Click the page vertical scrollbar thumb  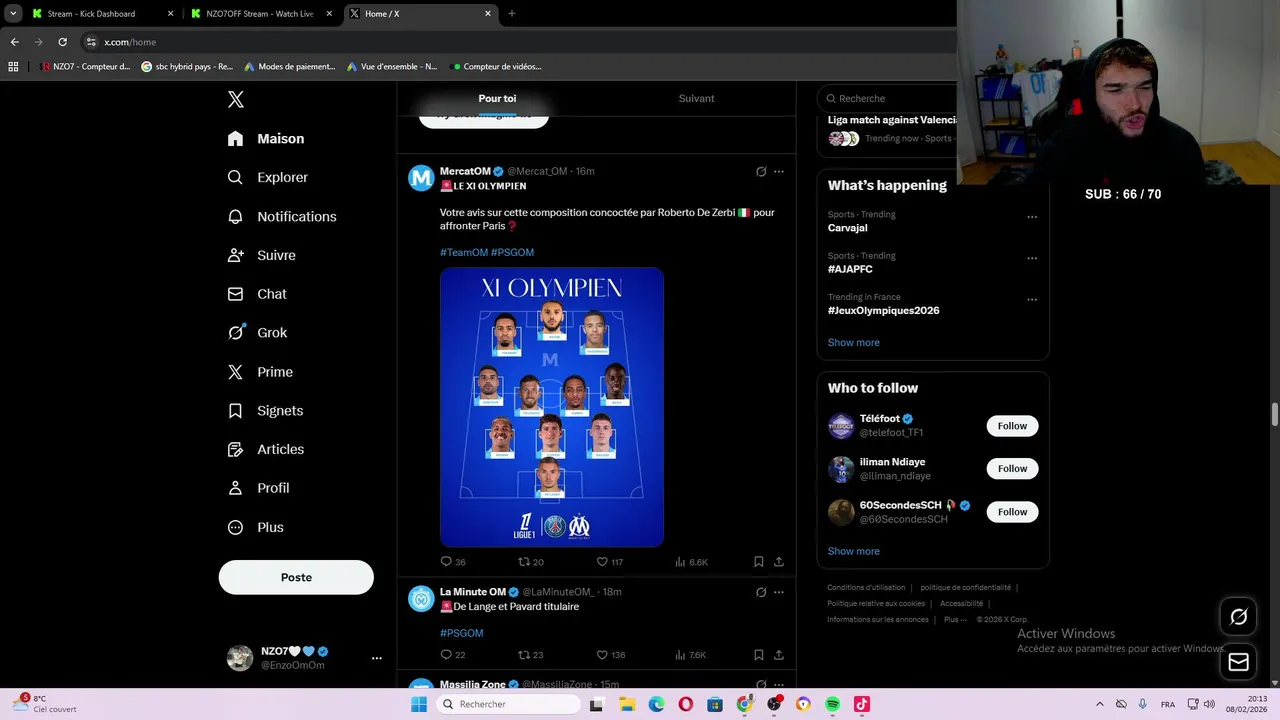click(x=1275, y=415)
